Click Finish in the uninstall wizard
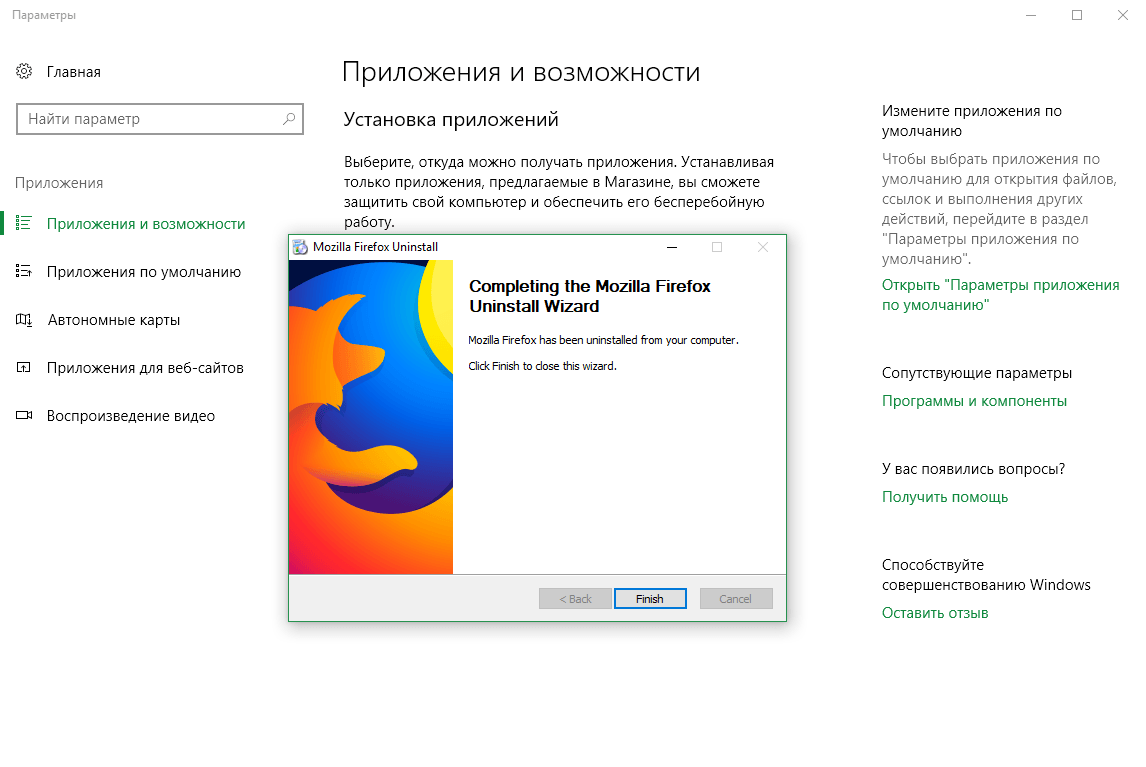 [650, 598]
